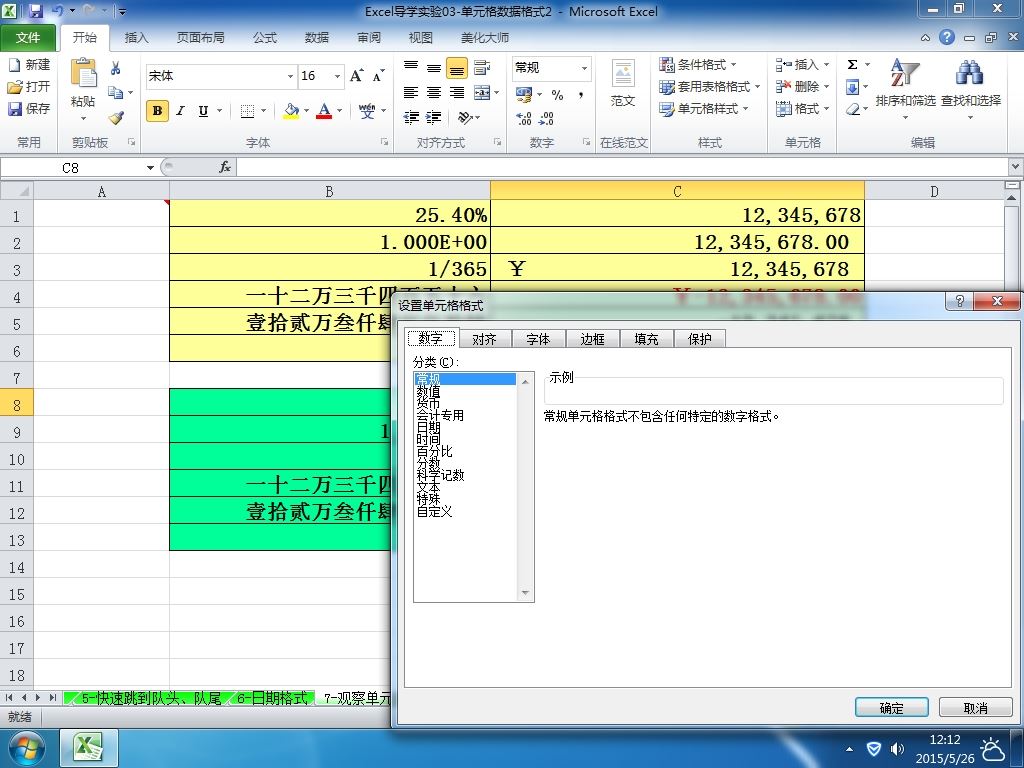Viewport: 1024px width, 768px height.
Task: Switch to 公式 ribbon tab
Action: (x=265, y=38)
